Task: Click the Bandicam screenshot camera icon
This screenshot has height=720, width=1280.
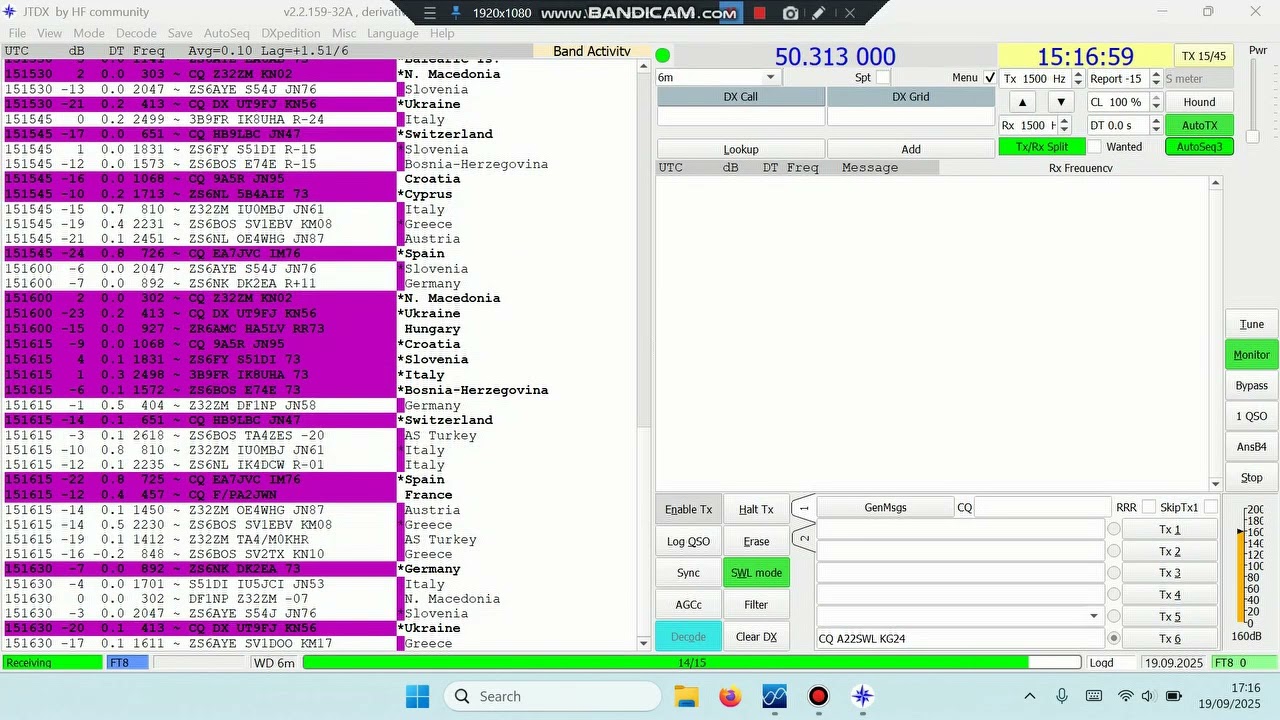Action: pyautogui.click(x=790, y=13)
